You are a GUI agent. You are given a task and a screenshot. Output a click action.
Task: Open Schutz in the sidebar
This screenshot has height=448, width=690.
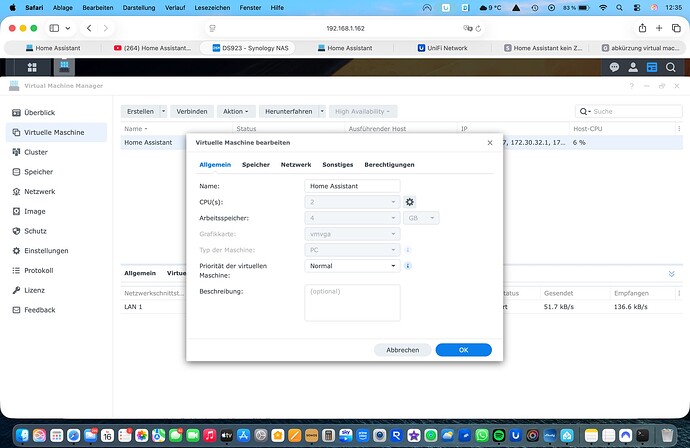tap(35, 231)
